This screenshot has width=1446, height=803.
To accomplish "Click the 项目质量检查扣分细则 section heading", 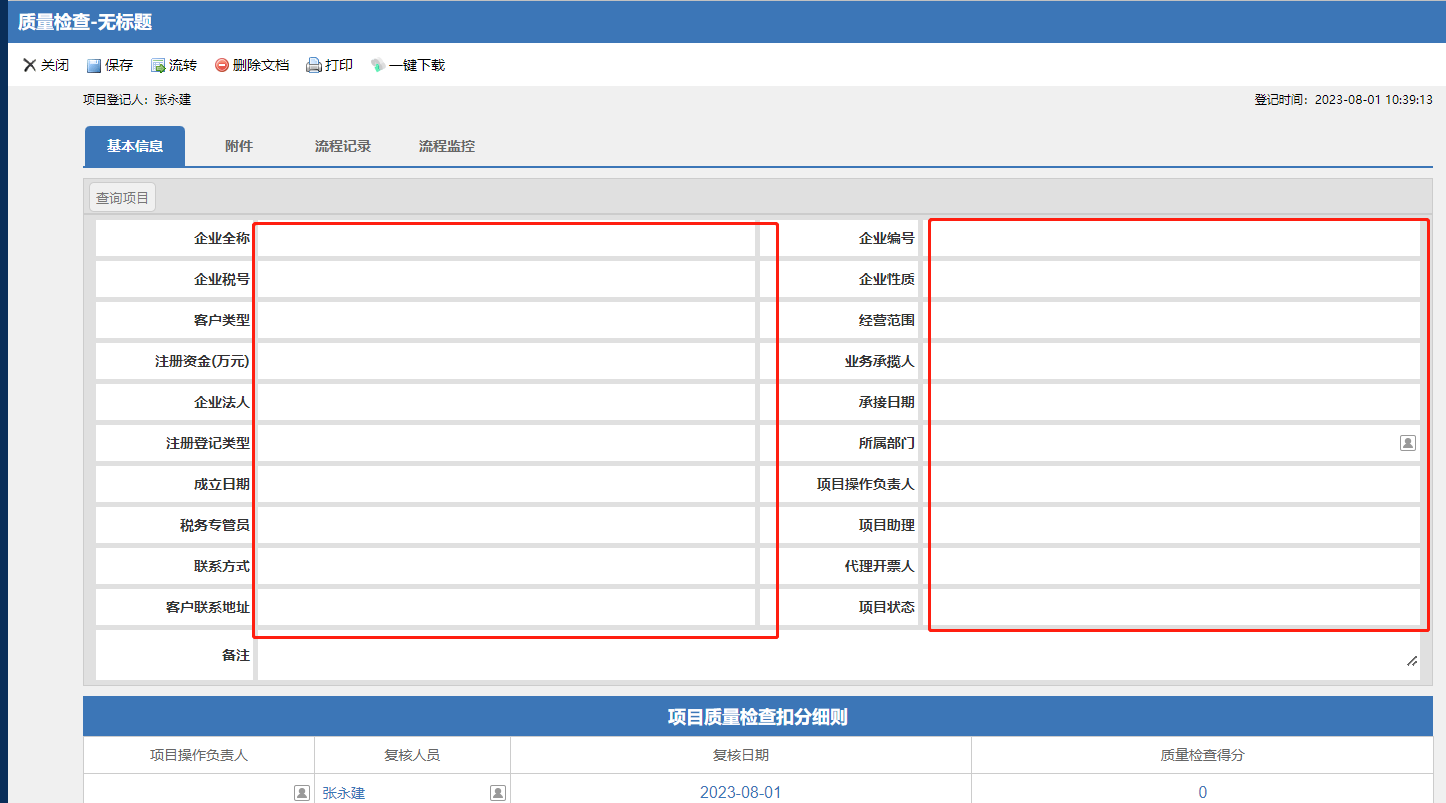I will pos(758,717).
